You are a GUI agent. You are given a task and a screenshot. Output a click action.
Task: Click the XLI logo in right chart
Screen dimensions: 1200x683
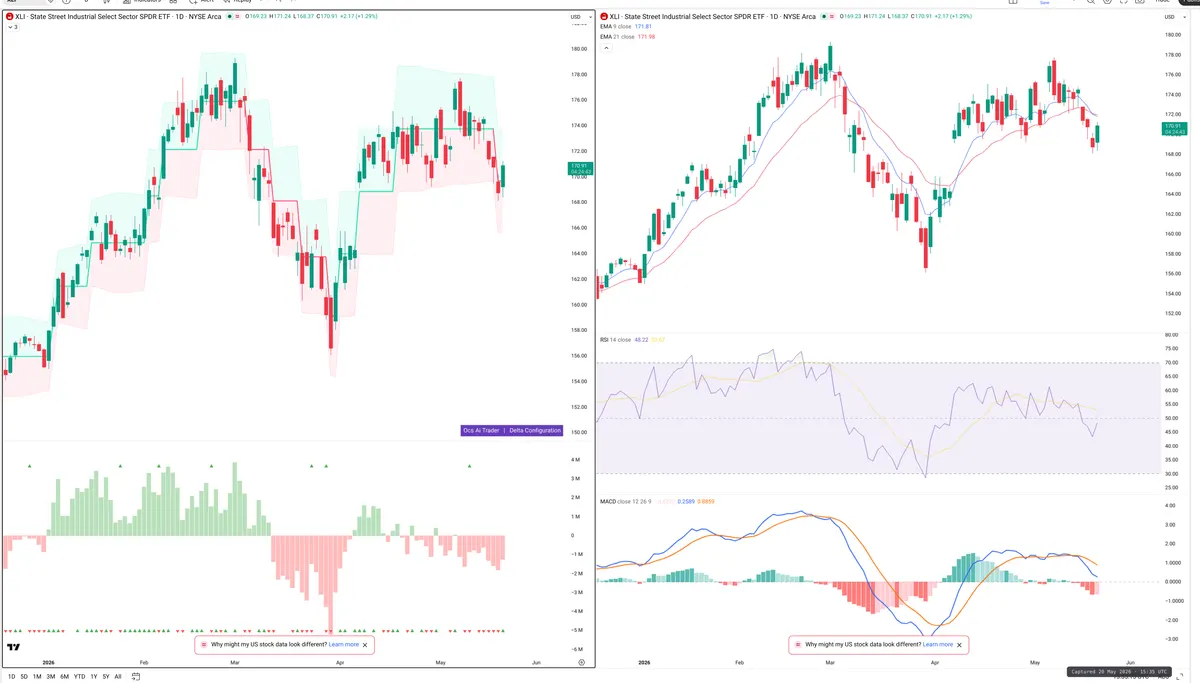604,17
